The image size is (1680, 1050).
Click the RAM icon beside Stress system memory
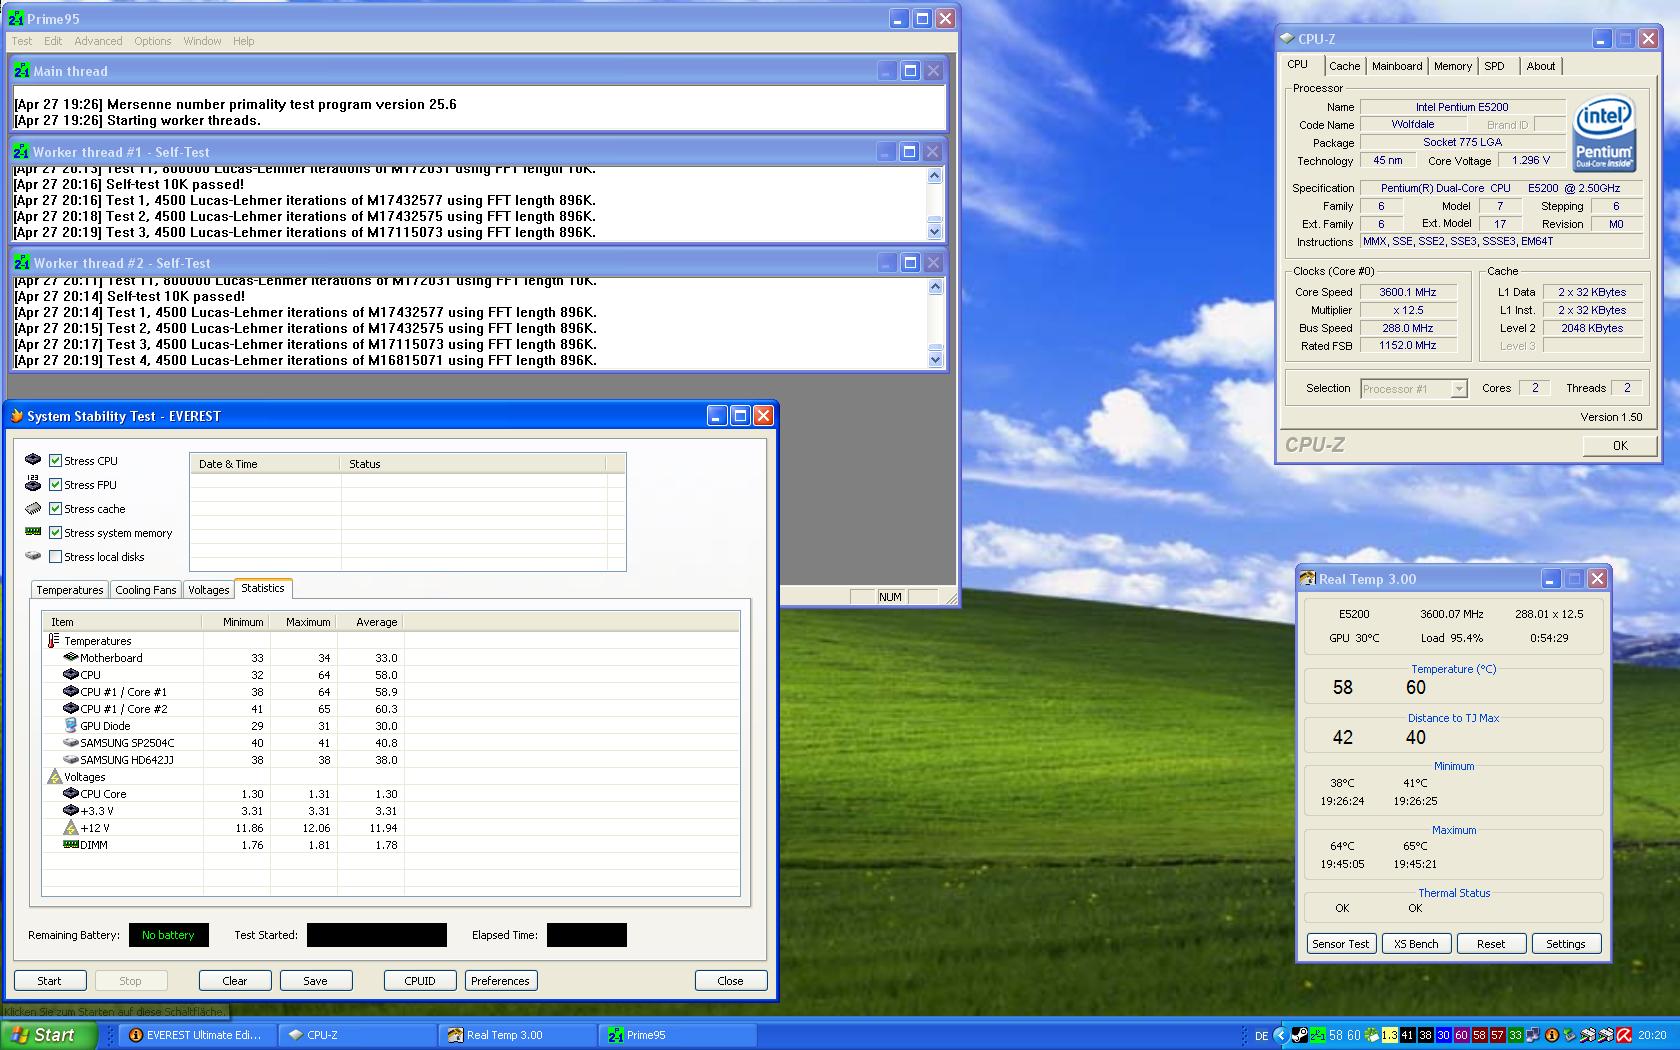[33, 532]
